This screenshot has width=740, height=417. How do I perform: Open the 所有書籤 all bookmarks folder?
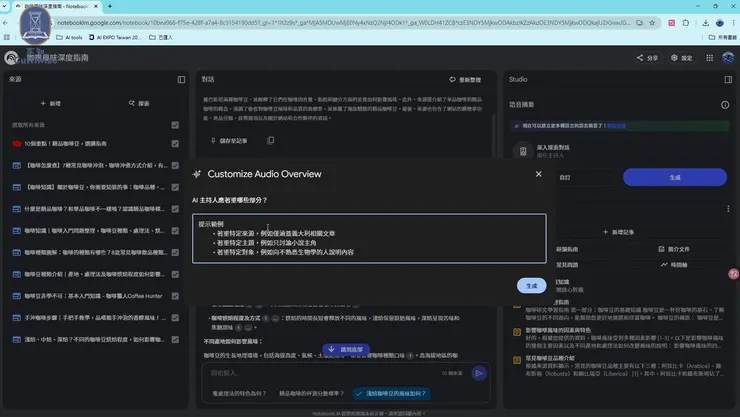tap(723, 37)
